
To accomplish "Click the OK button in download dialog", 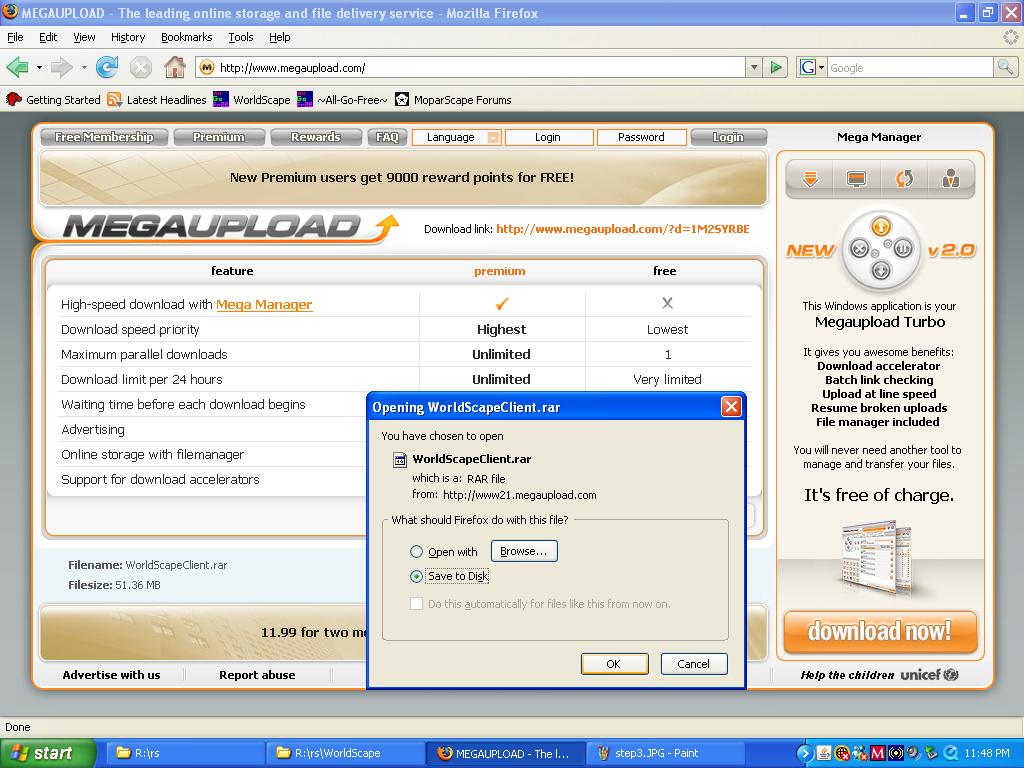I will click(615, 664).
